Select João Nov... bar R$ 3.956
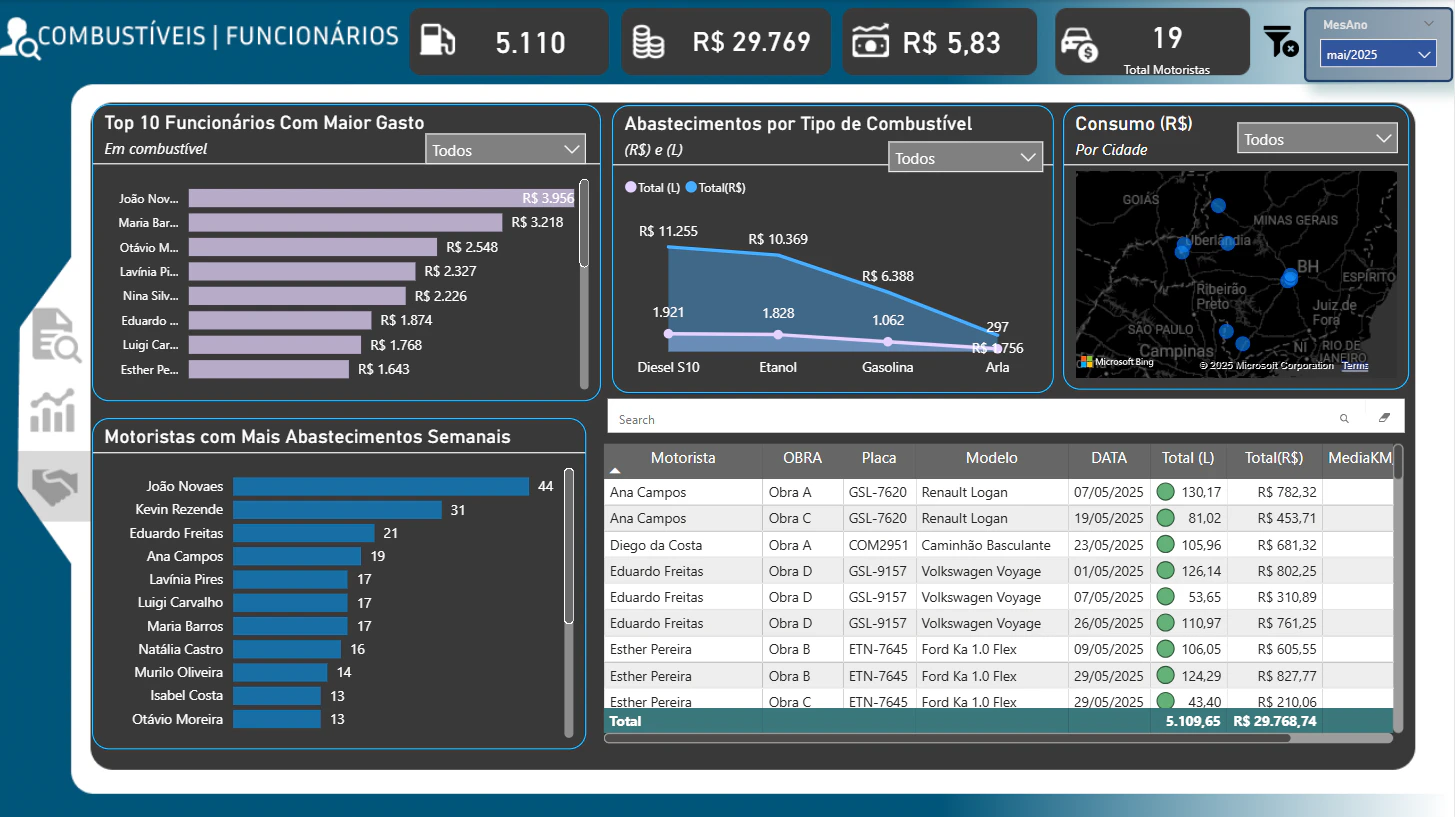The image size is (1455, 817). (381, 198)
